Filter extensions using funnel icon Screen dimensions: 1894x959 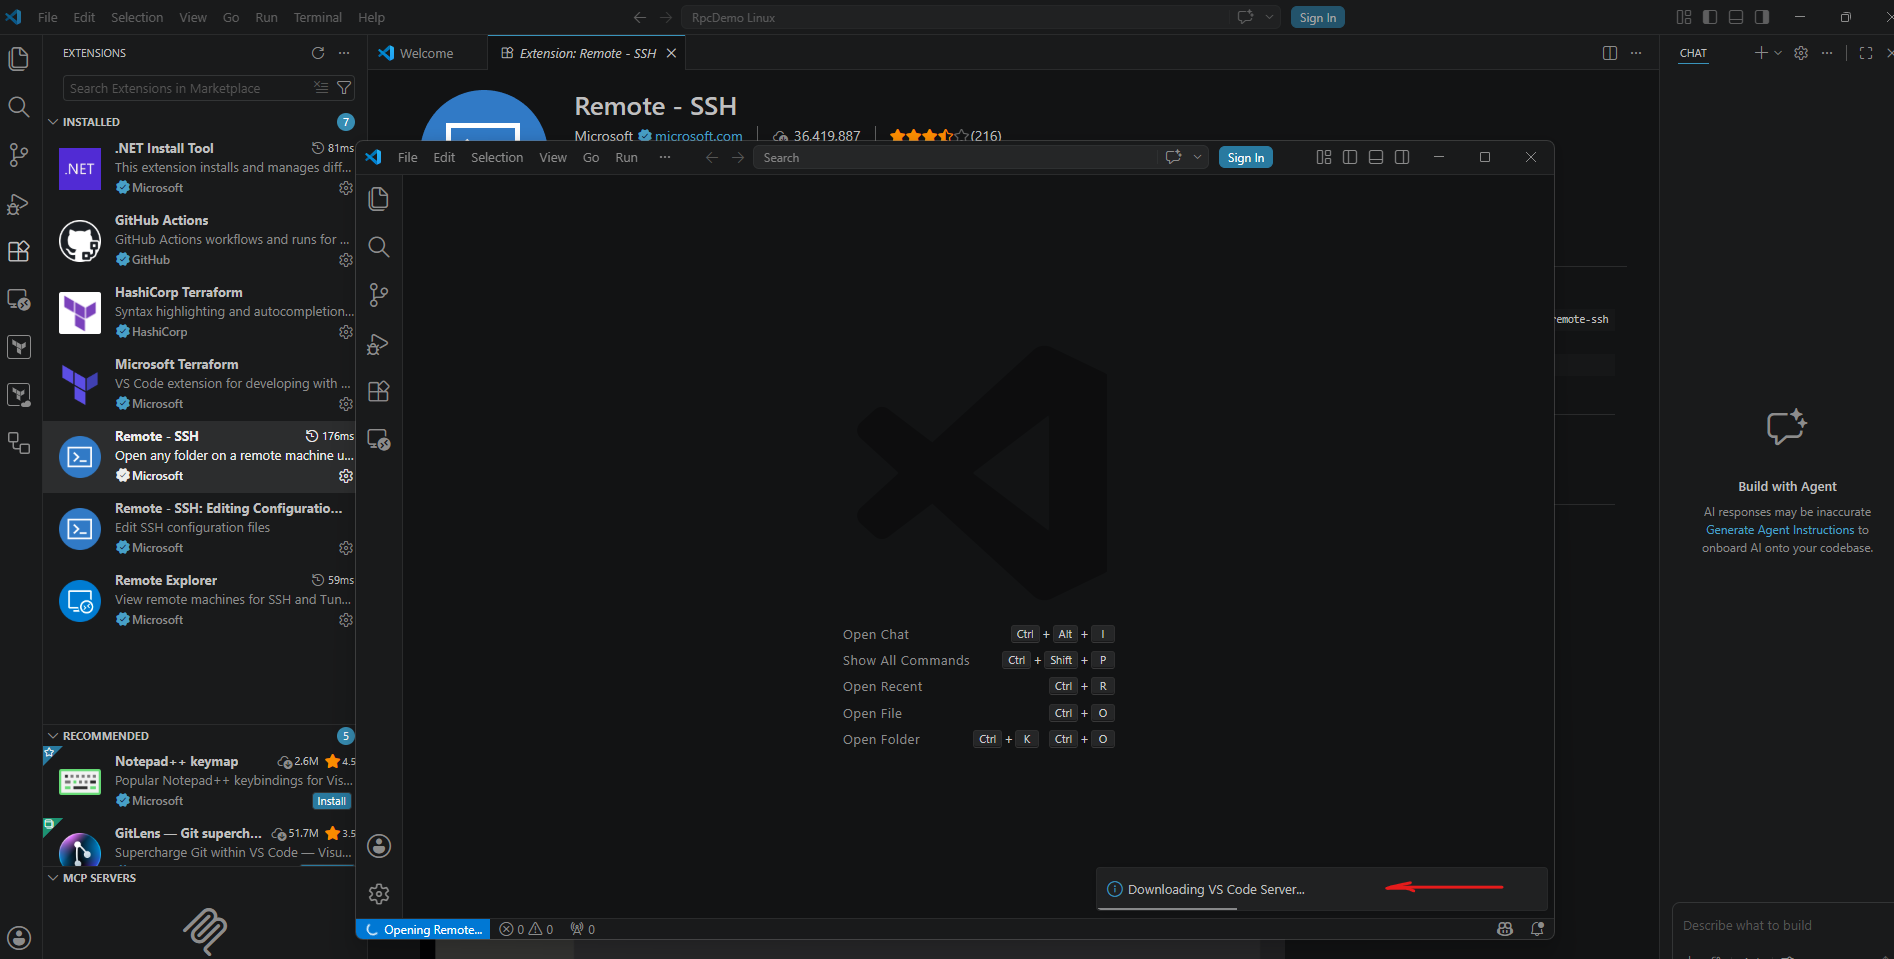coord(344,88)
